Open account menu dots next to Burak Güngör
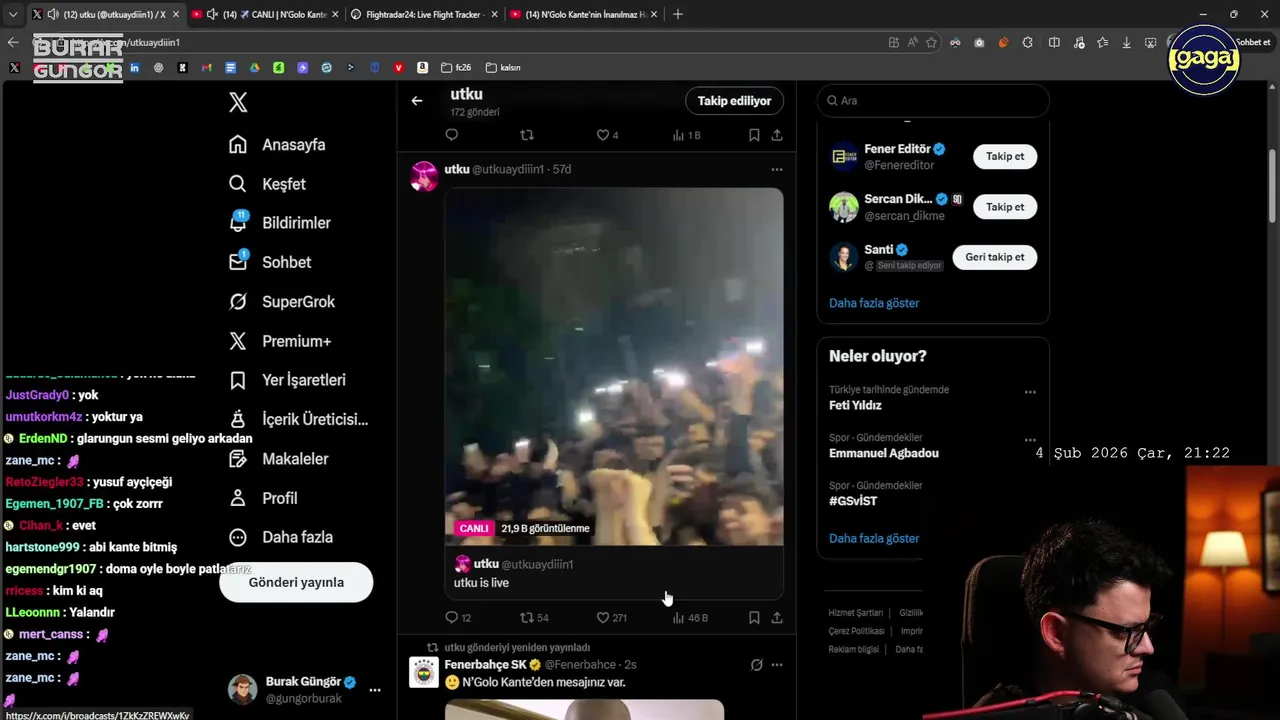Screen dimensions: 1280x720 click(375, 690)
